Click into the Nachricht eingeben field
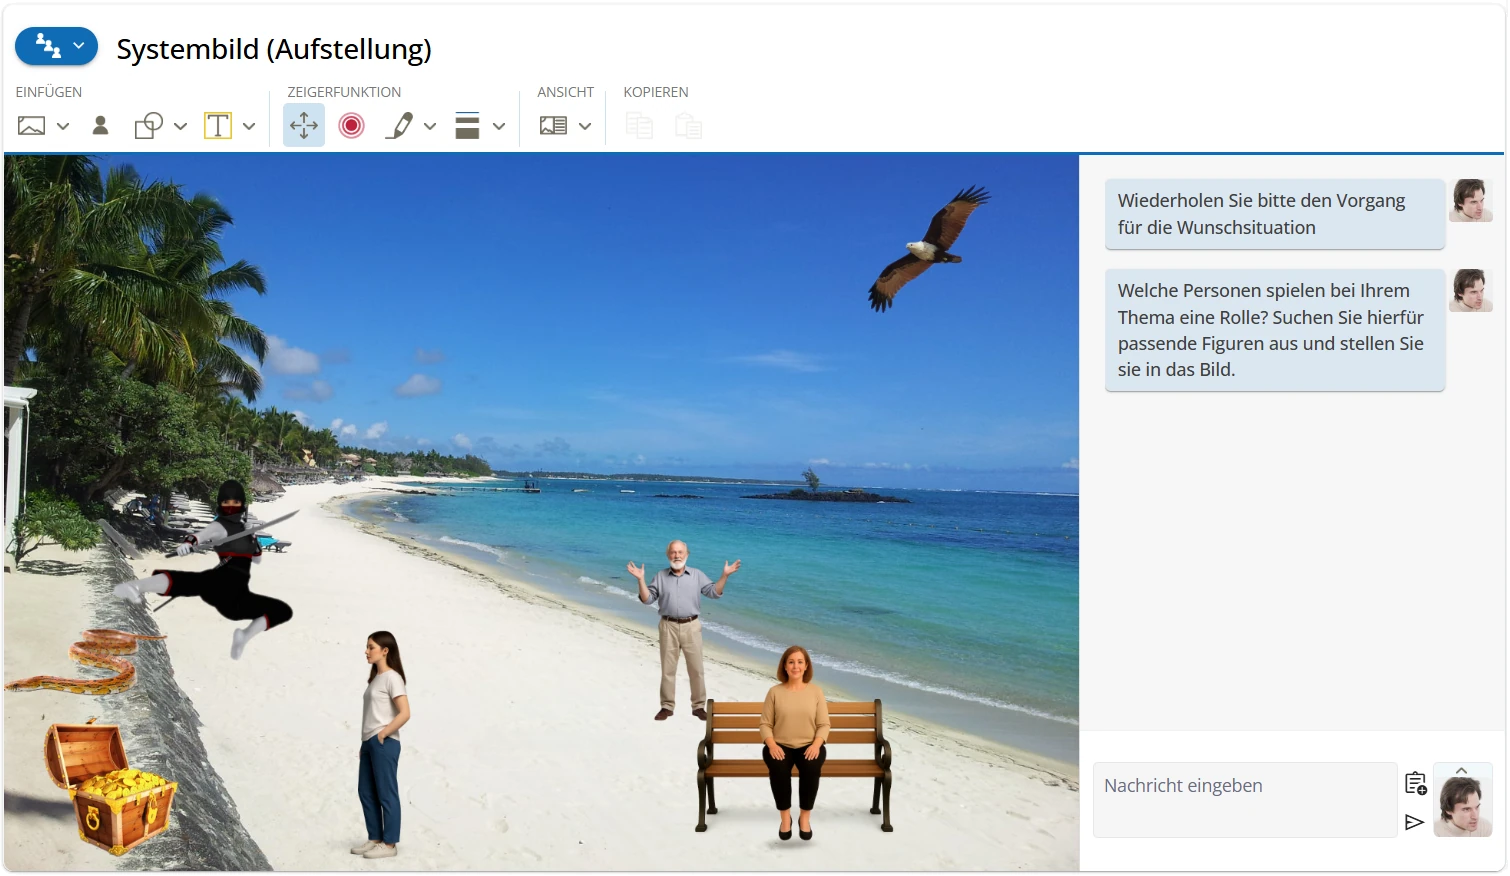This screenshot has width=1510, height=876. [1244, 799]
